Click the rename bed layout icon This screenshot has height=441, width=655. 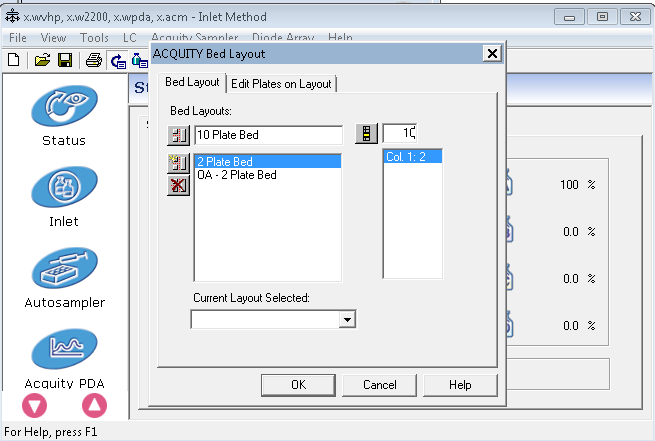(x=178, y=135)
